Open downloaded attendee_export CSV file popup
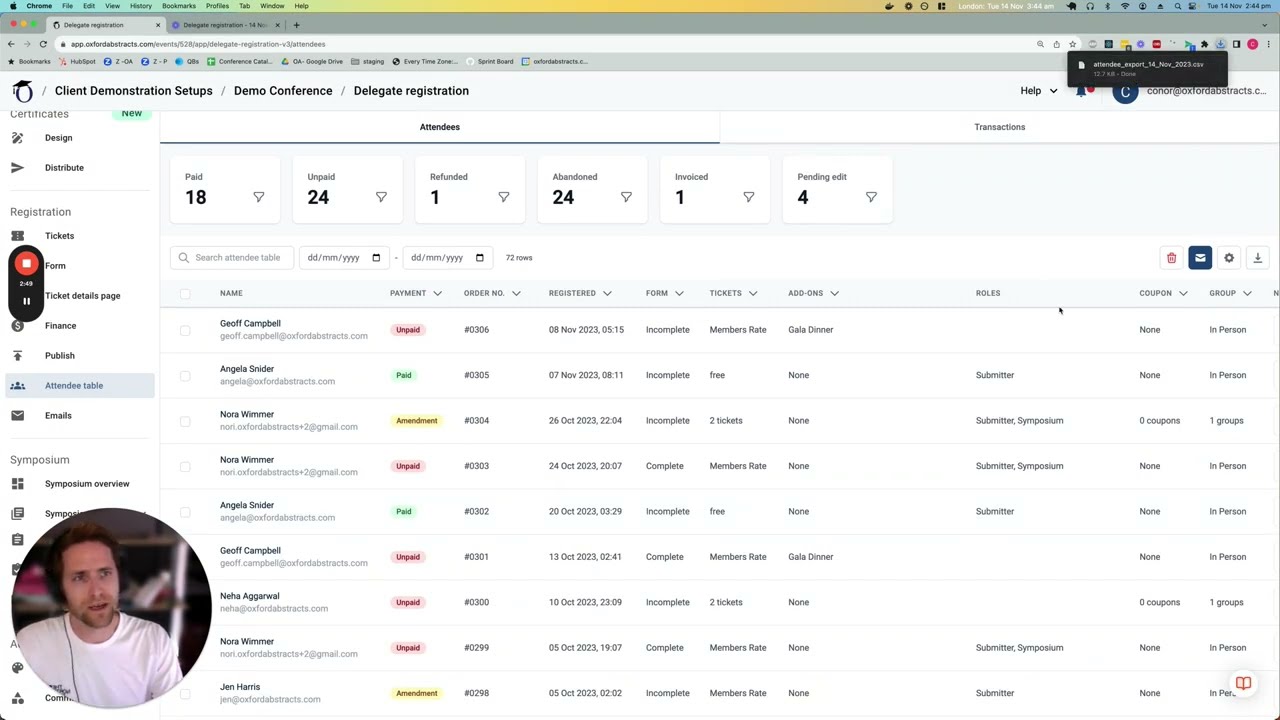 coord(1147,68)
